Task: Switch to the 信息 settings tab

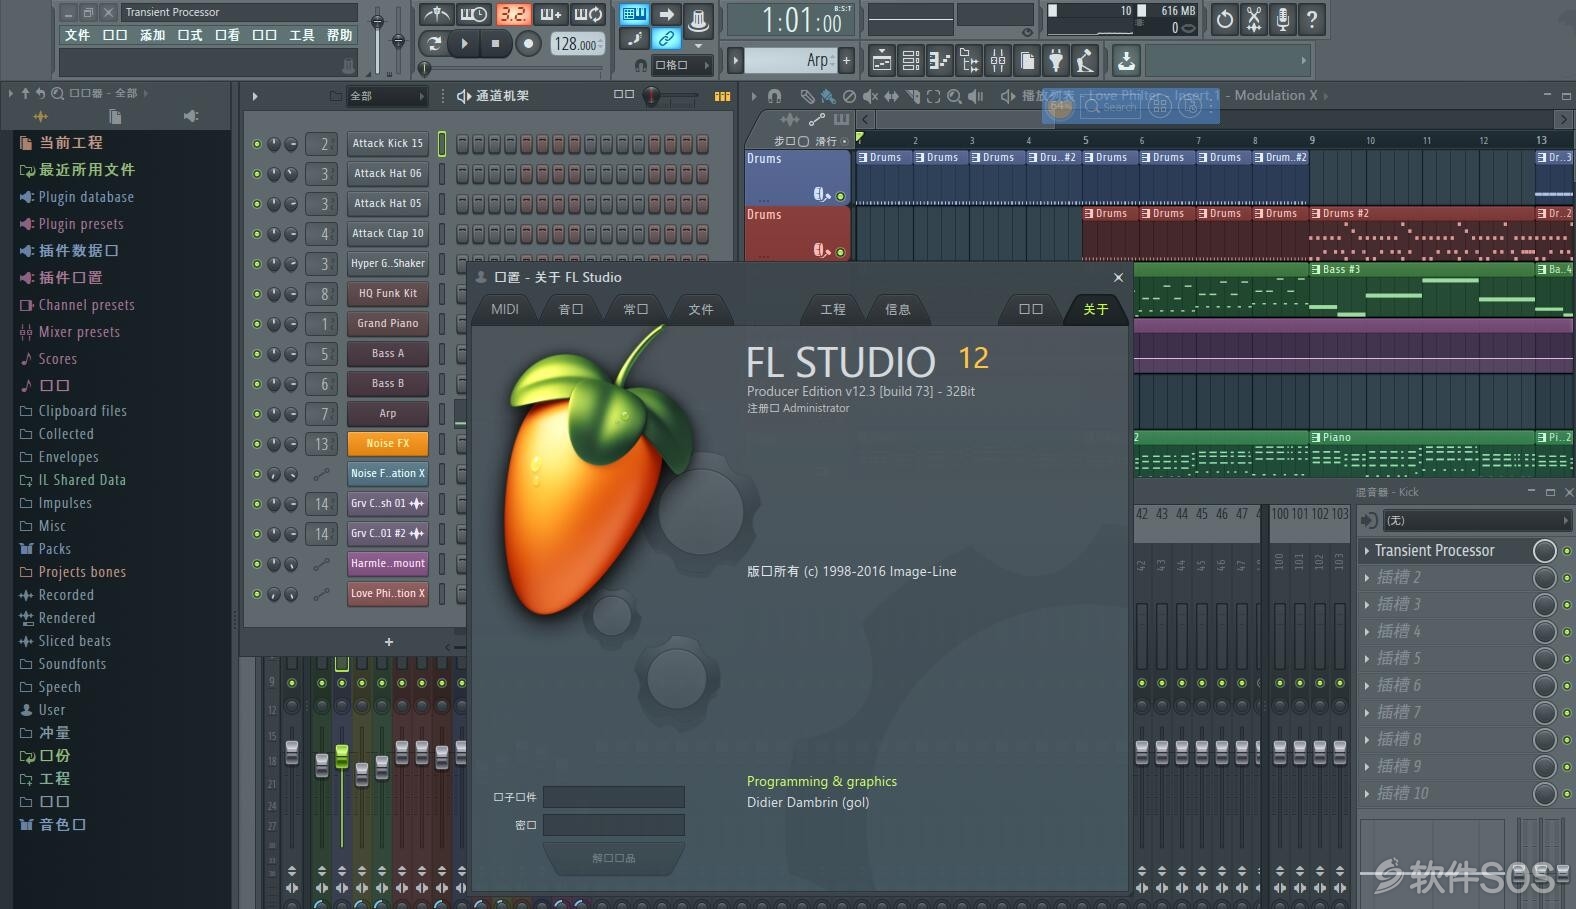Action: point(898,309)
